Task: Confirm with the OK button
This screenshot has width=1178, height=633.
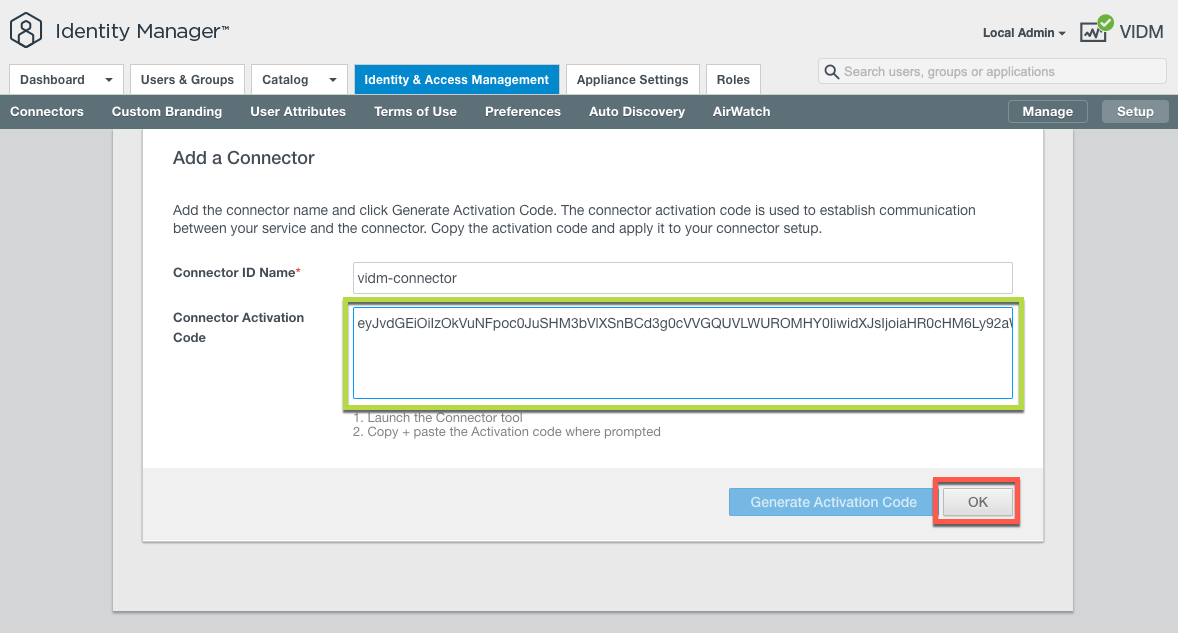Action: click(x=977, y=502)
